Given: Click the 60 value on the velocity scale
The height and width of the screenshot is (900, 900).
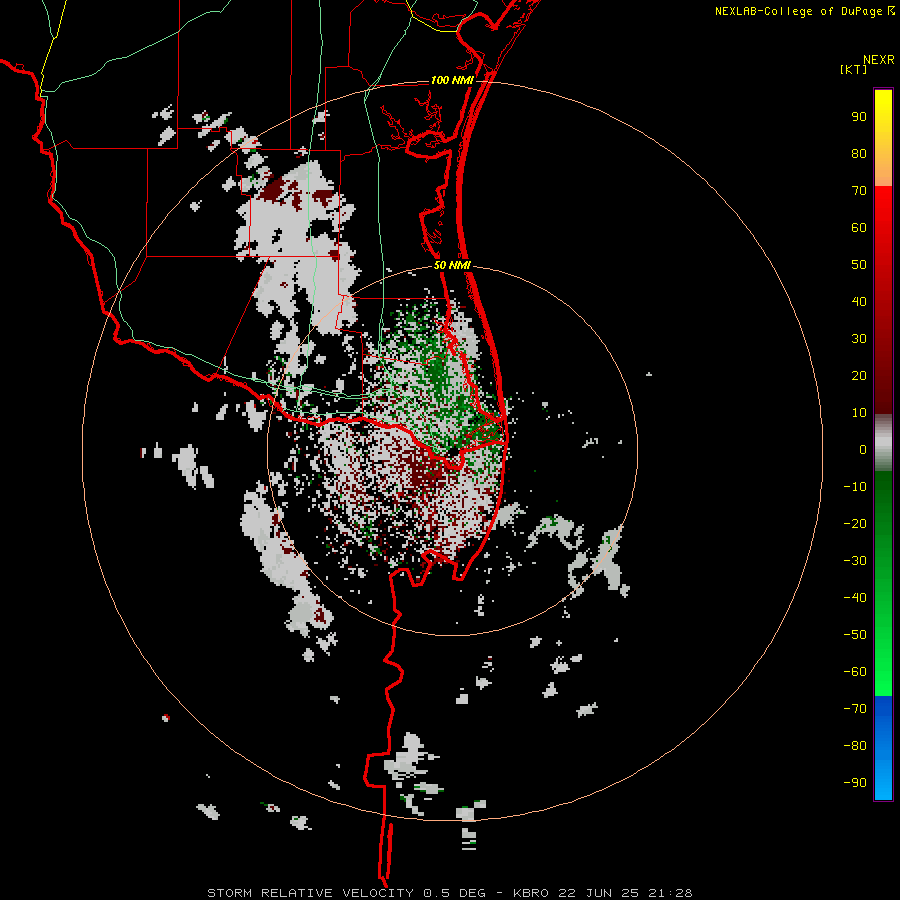Looking at the screenshot, I should tap(859, 228).
